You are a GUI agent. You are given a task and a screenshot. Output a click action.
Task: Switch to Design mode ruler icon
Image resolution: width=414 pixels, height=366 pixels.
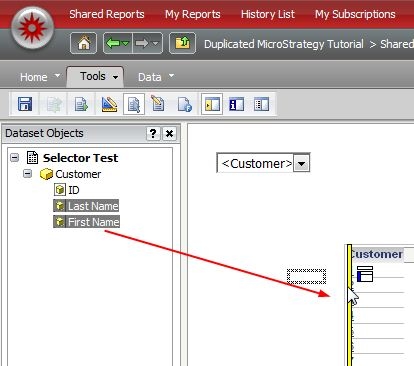pyautogui.click(x=109, y=104)
